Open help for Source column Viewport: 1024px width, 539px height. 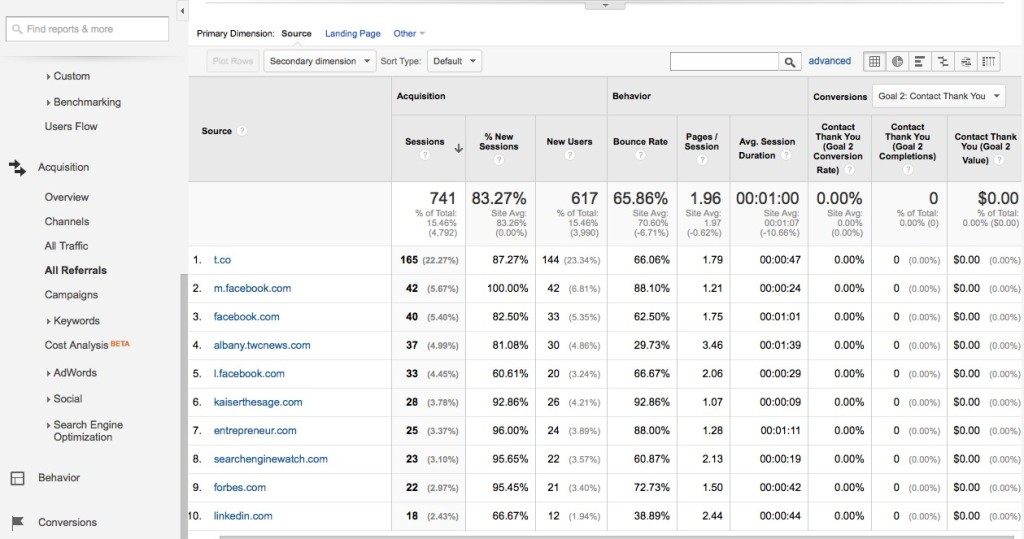[x=242, y=131]
